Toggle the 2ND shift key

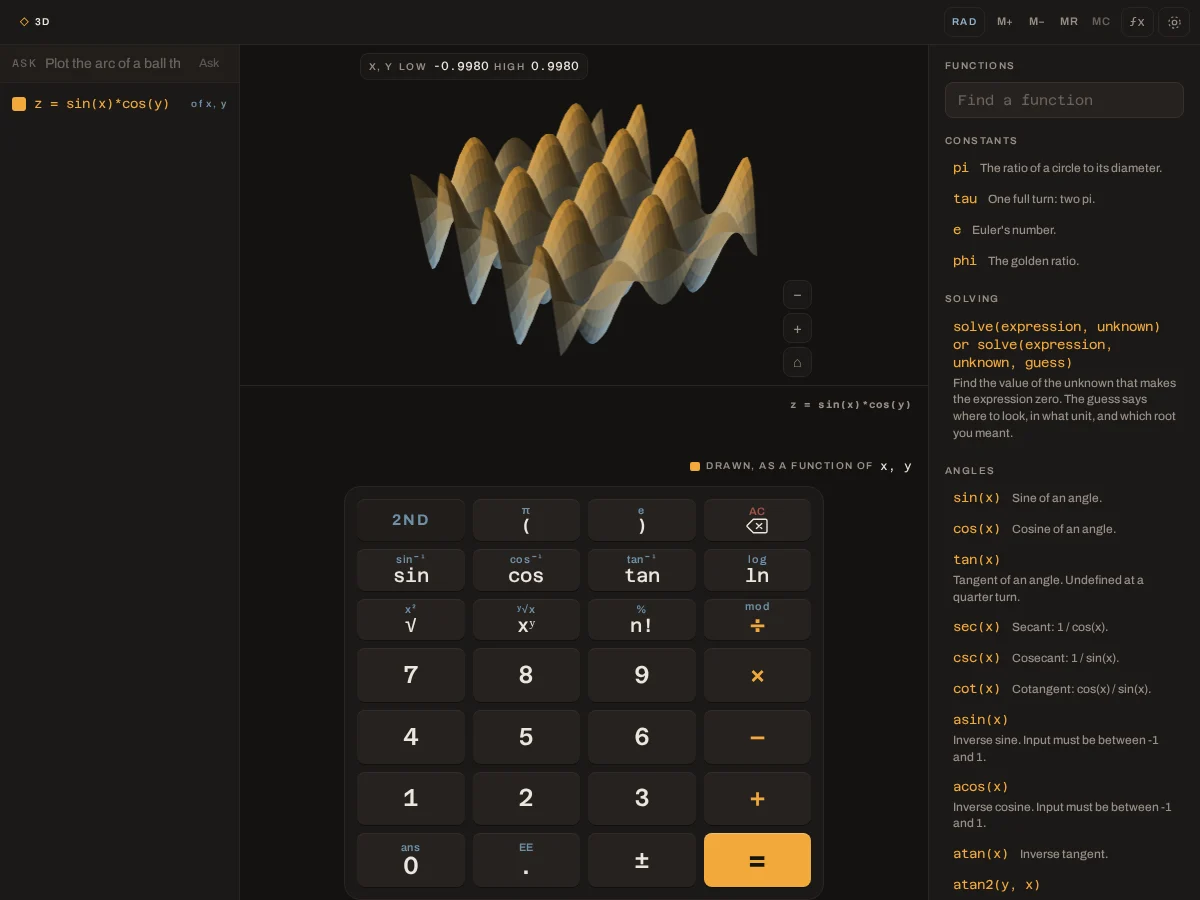click(x=411, y=520)
